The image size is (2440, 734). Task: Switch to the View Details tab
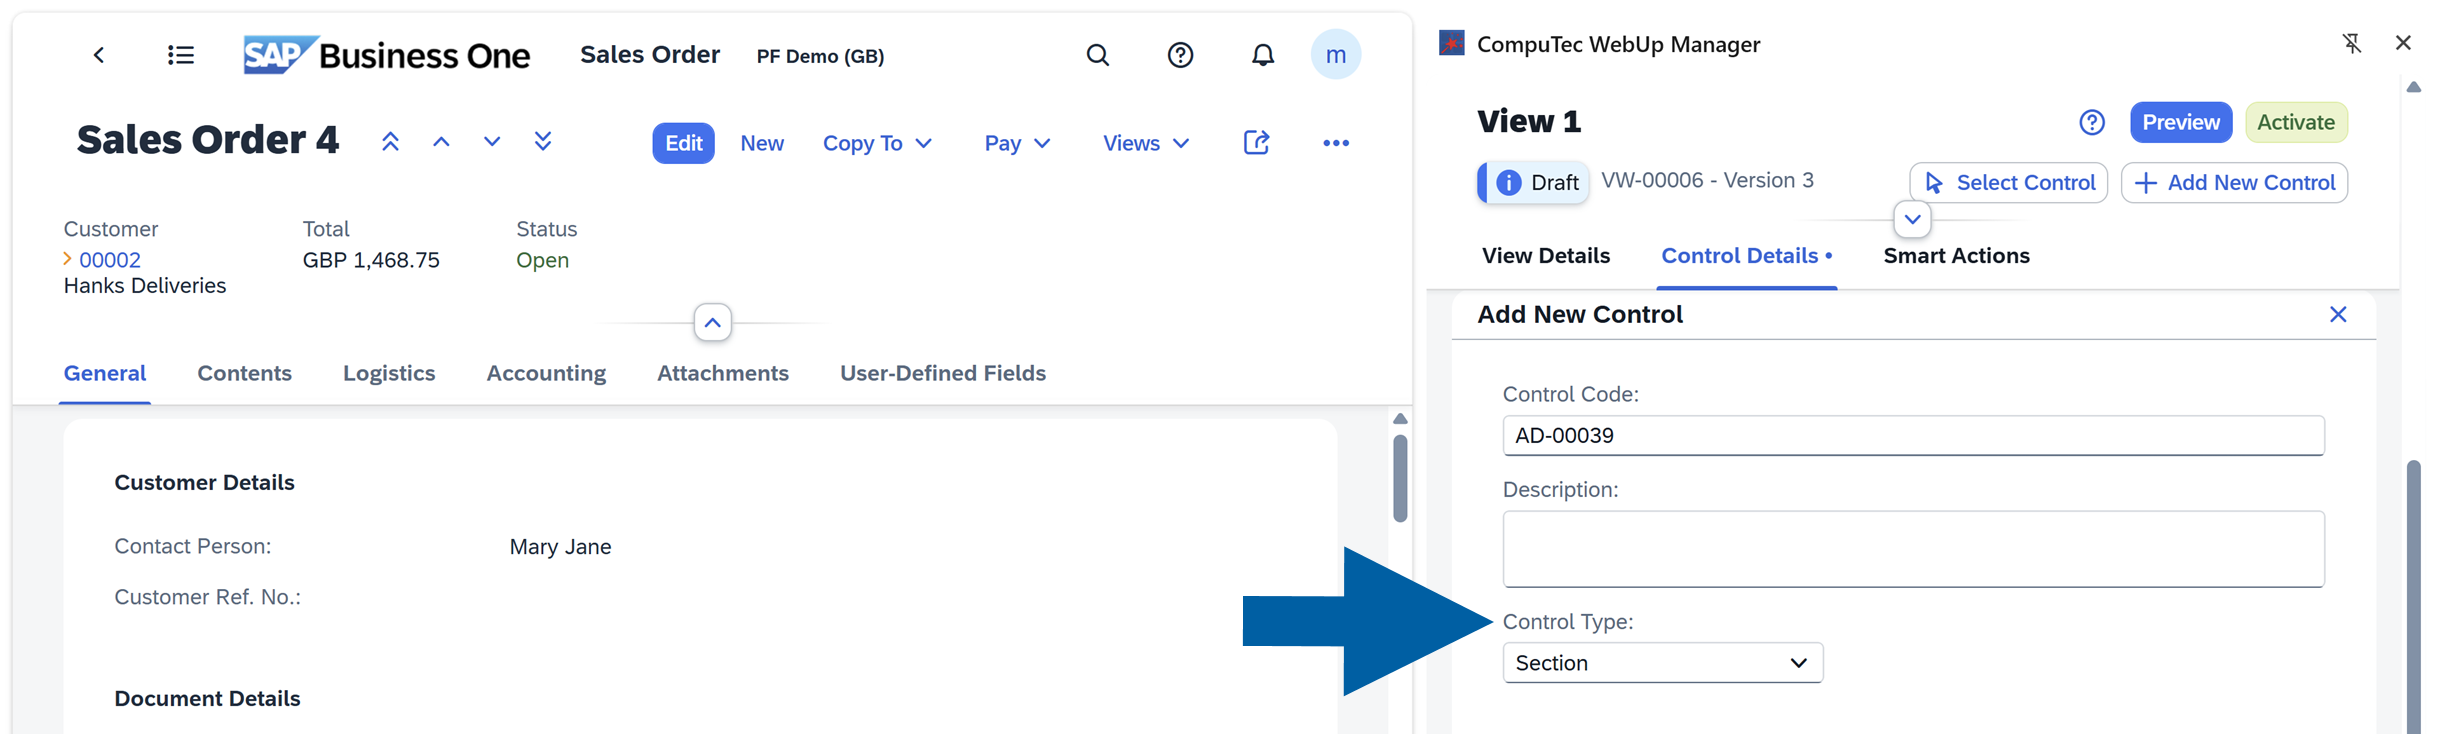tap(1546, 256)
